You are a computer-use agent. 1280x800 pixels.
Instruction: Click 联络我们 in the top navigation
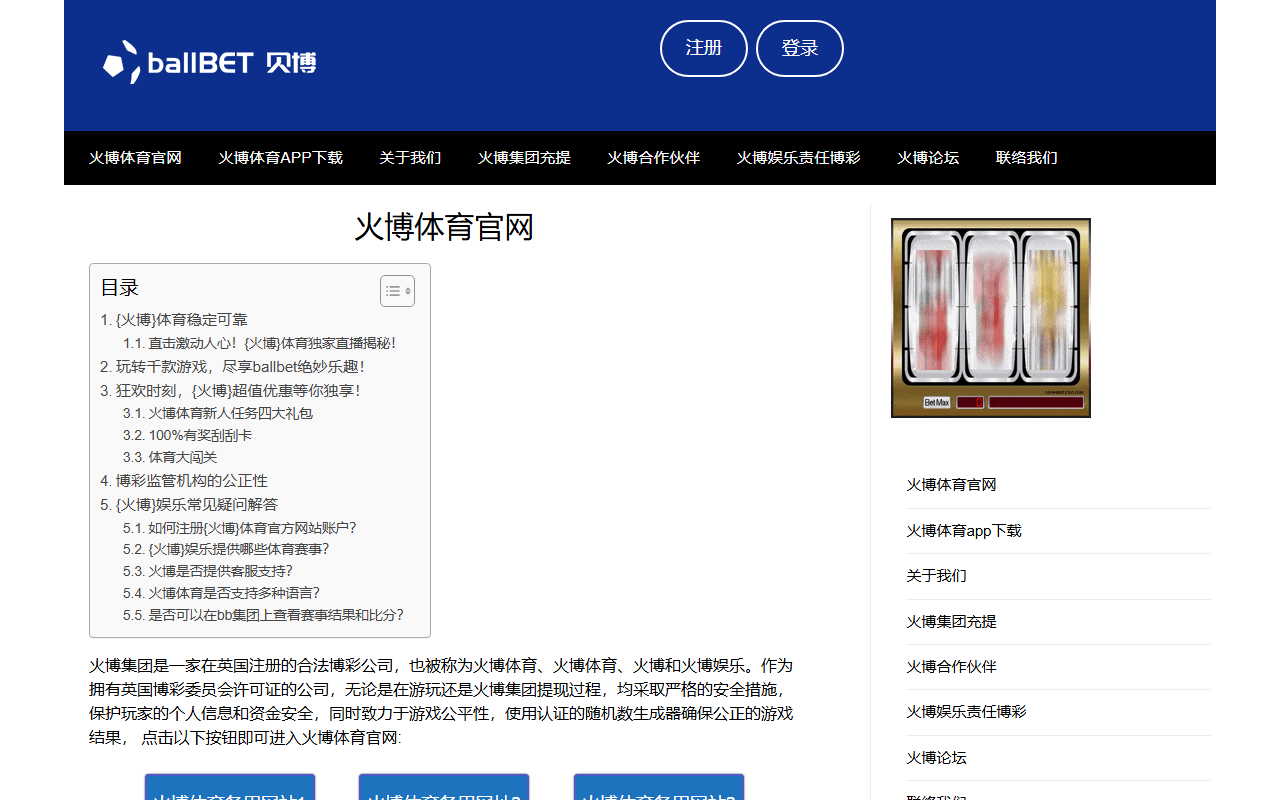click(x=1027, y=158)
